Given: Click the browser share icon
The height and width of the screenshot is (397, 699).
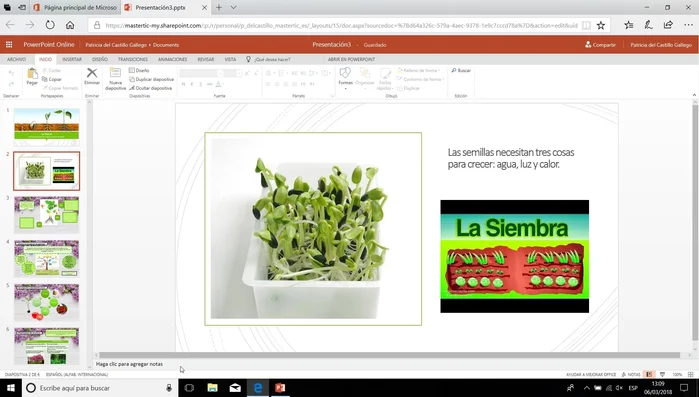Looking at the screenshot, I should pyautogui.click(x=668, y=25).
